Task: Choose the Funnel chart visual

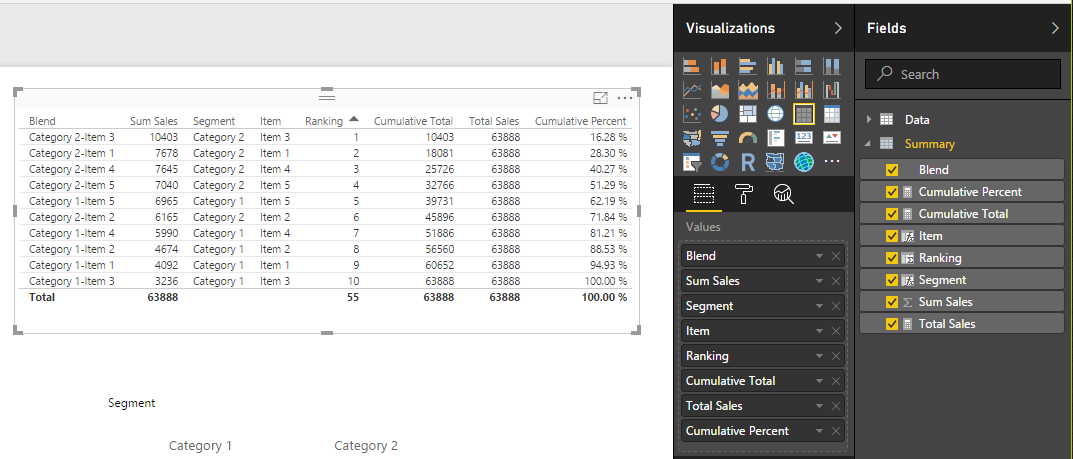Action: click(x=720, y=137)
